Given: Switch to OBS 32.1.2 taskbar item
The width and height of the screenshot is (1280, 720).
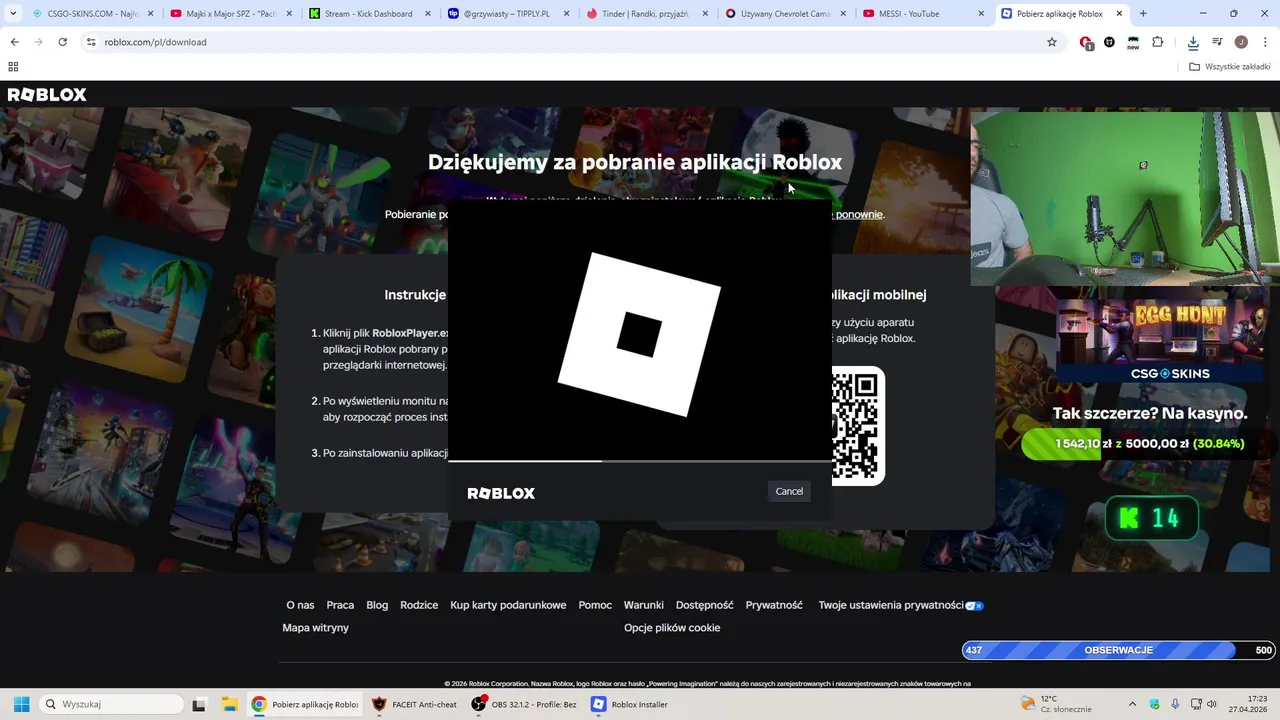Looking at the screenshot, I should [526, 704].
